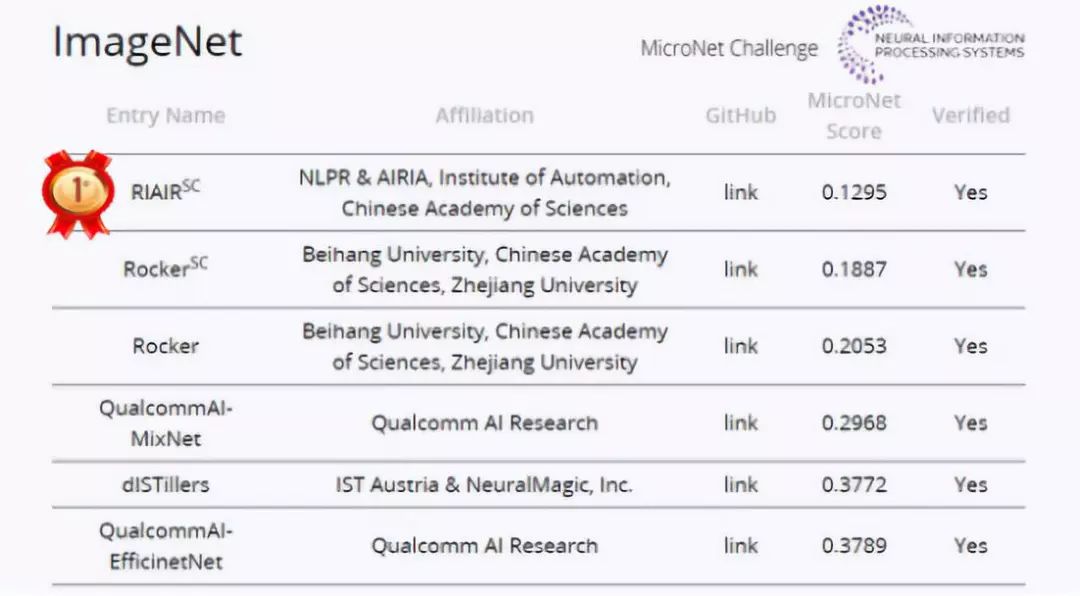This screenshot has height=596, width=1080.
Task: Click the Affiliation column header
Action: tap(485, 116)
